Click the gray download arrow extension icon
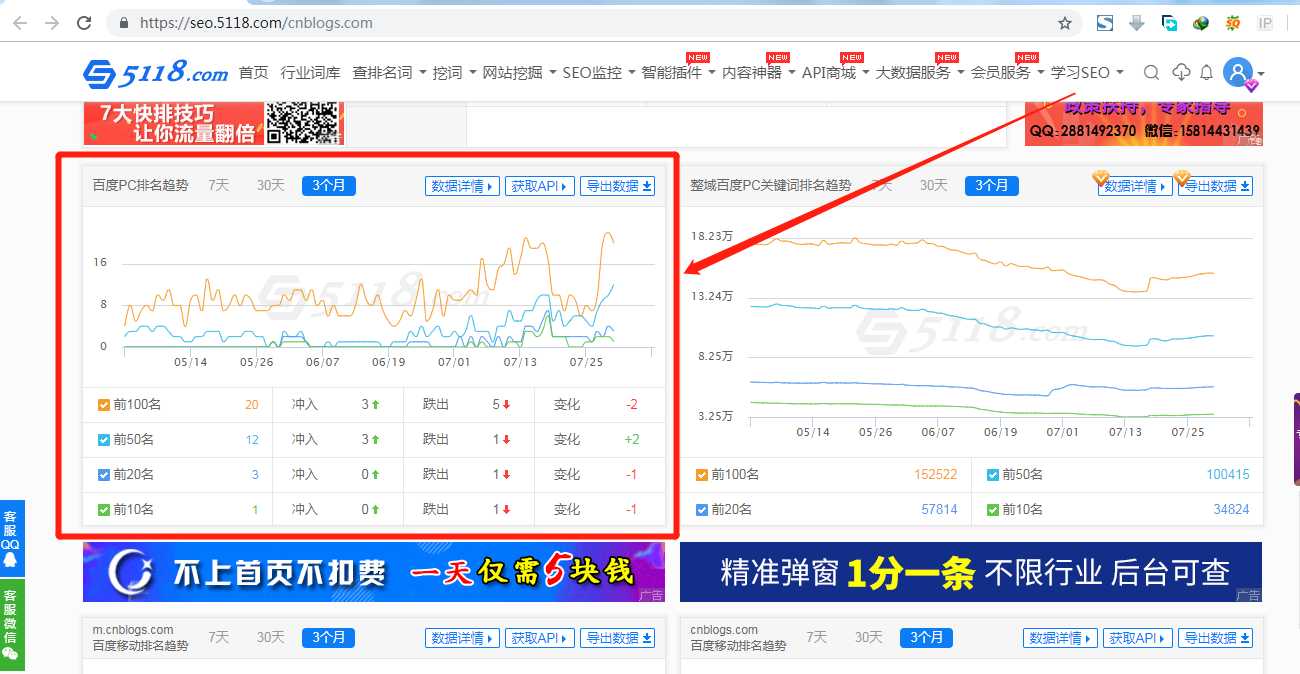The height and width of the screenshot is (674, 1300). tap(1137, 23)
